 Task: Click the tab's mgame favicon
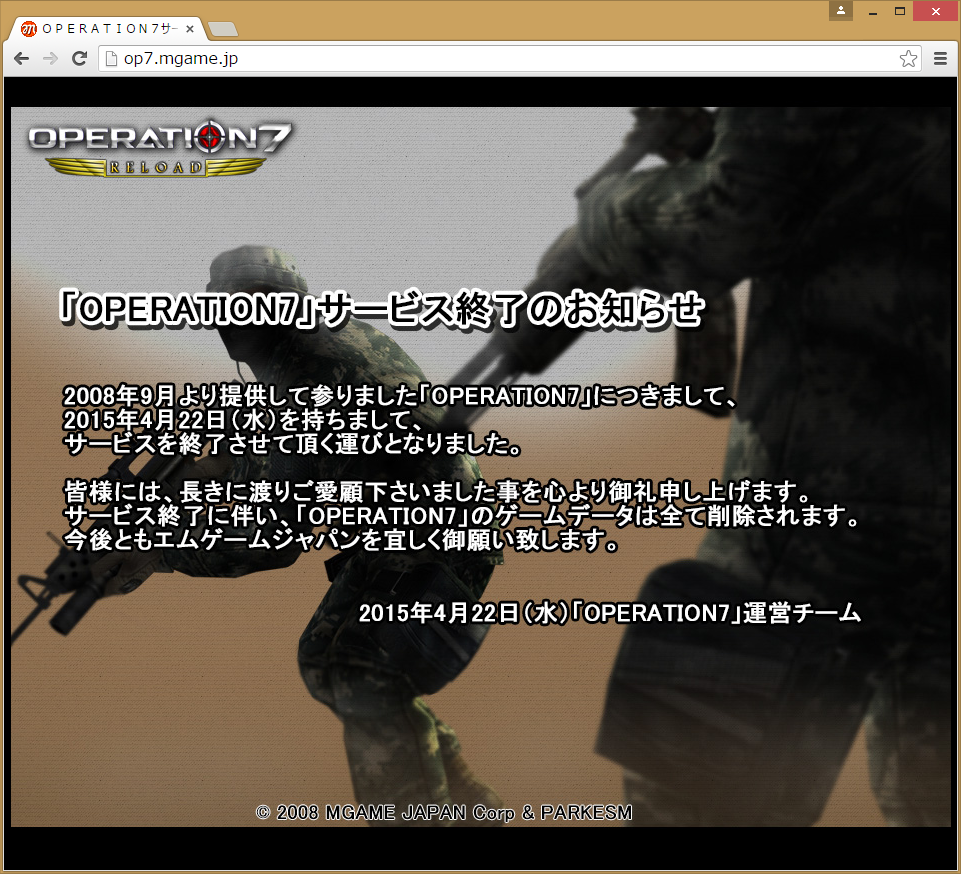(x=29, y=29)
